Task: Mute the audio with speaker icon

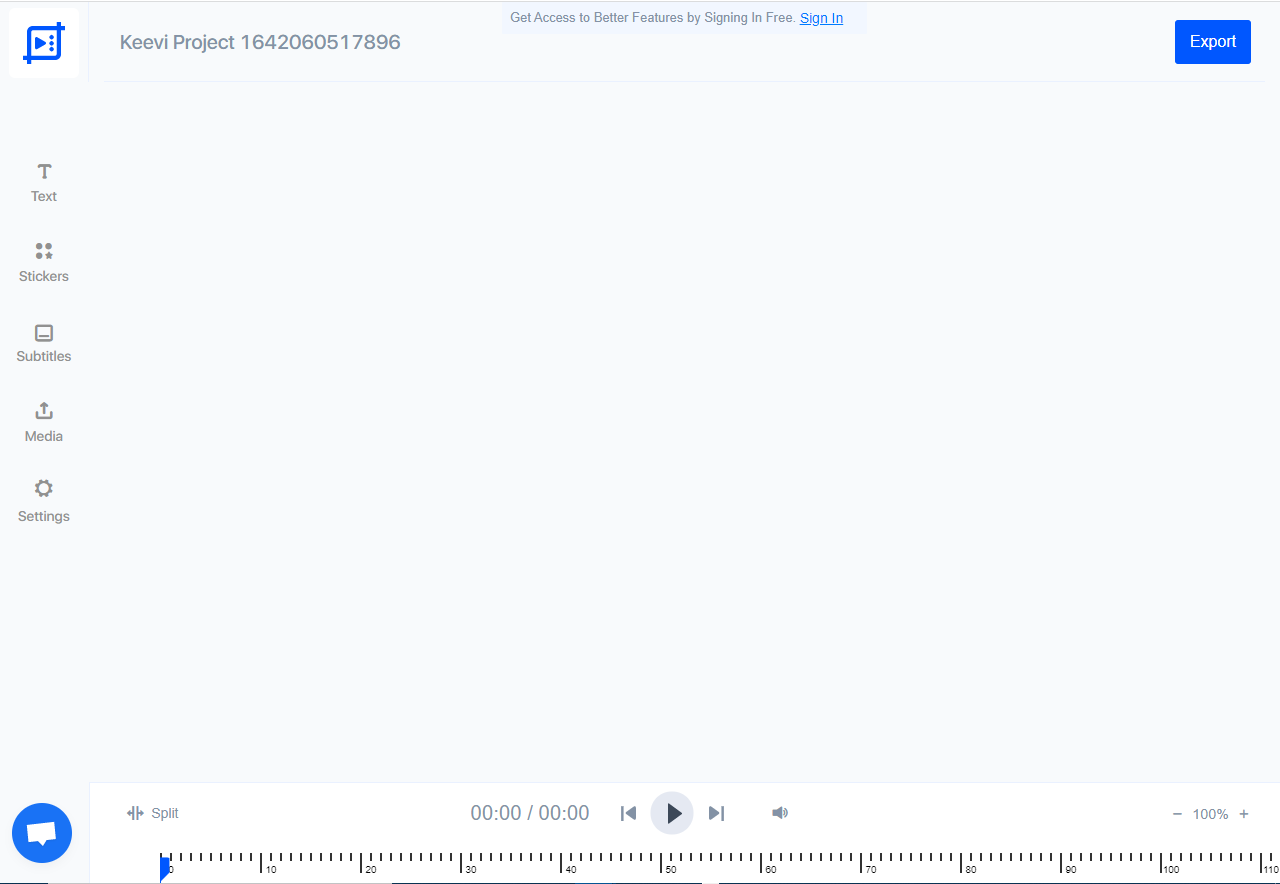Action: 780,813
